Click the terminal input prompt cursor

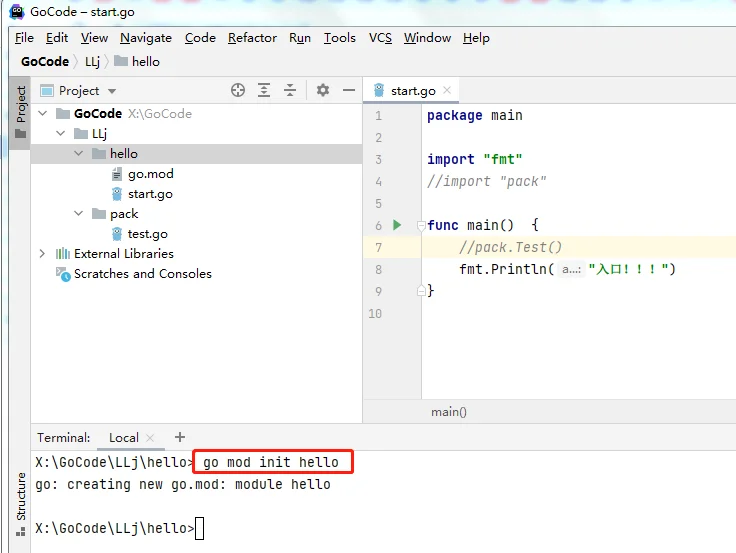199,529
